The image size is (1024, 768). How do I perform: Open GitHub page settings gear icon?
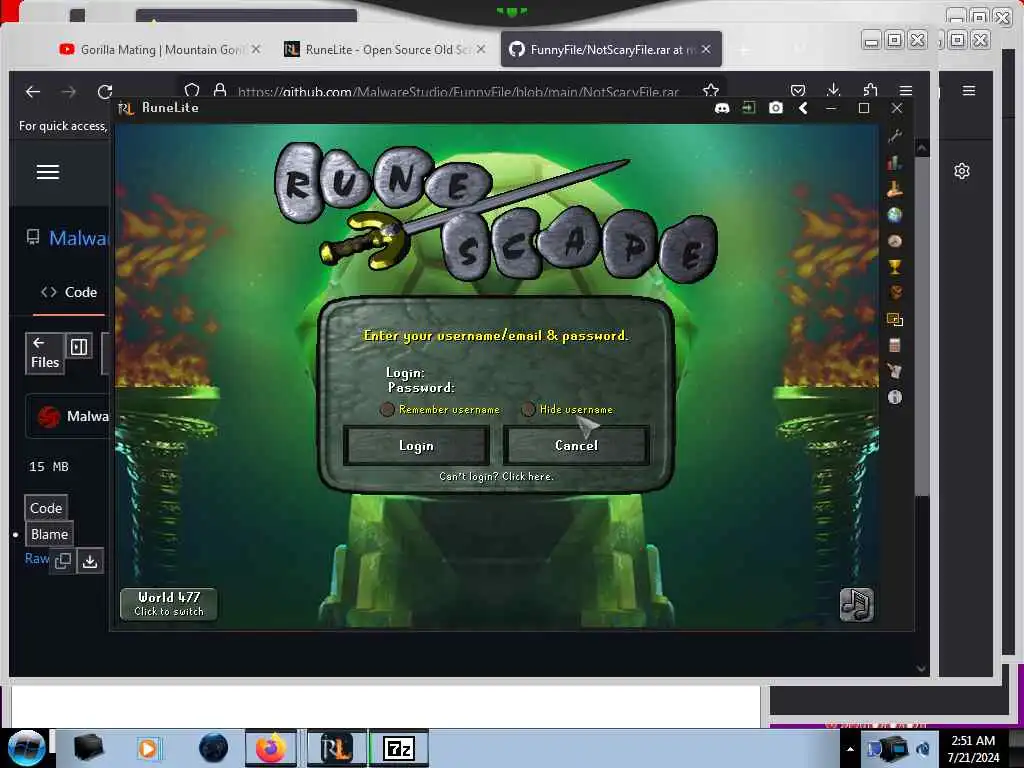click(962, 172)
